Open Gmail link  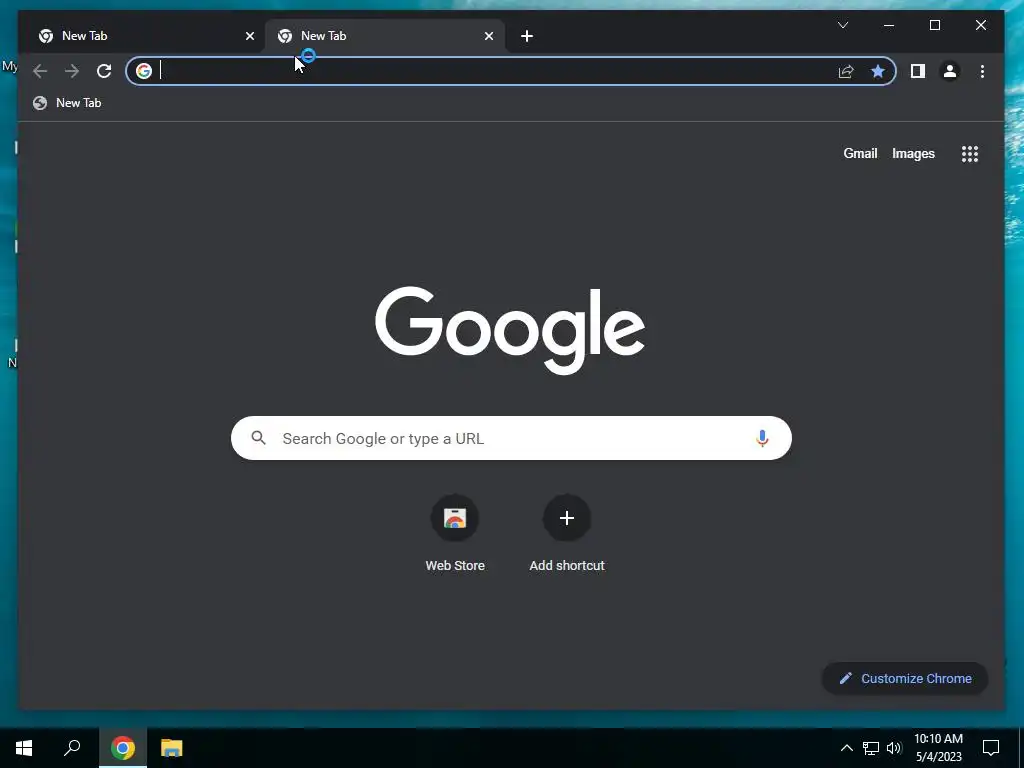pos(860,153)
